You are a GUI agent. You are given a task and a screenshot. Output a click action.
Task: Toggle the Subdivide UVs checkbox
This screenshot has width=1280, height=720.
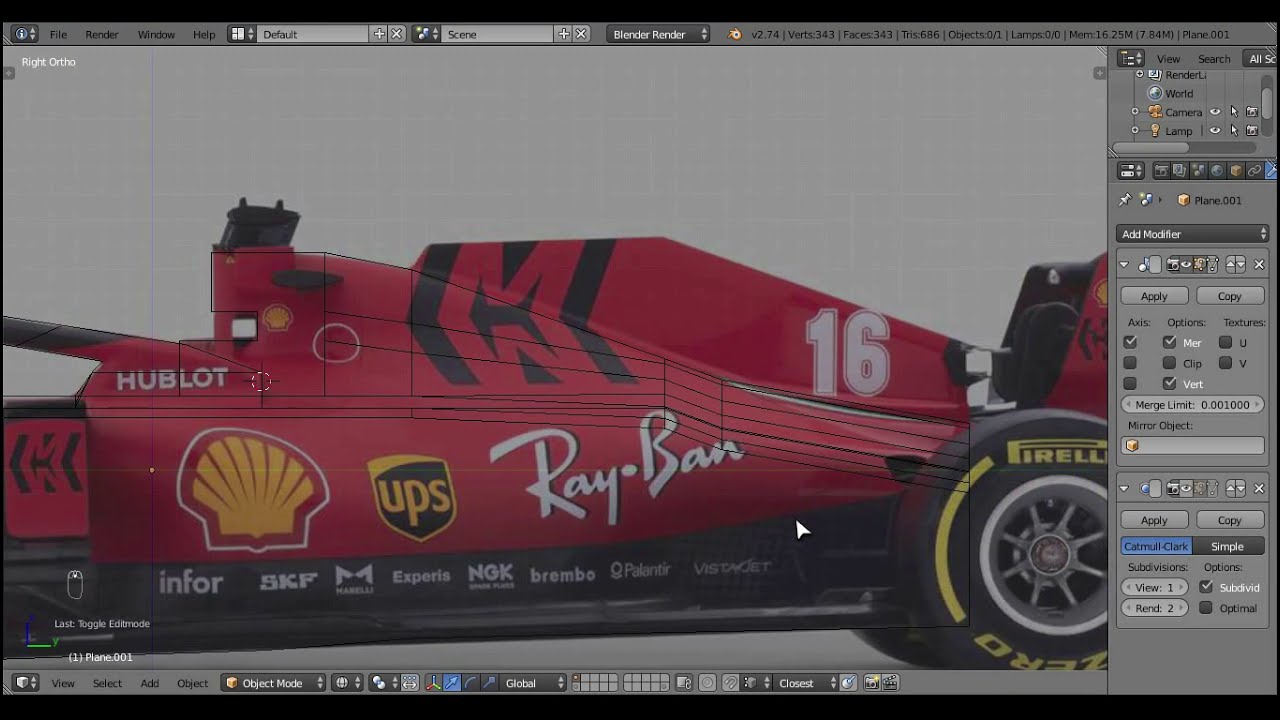pyautogui.click(x=1206, y=587)
